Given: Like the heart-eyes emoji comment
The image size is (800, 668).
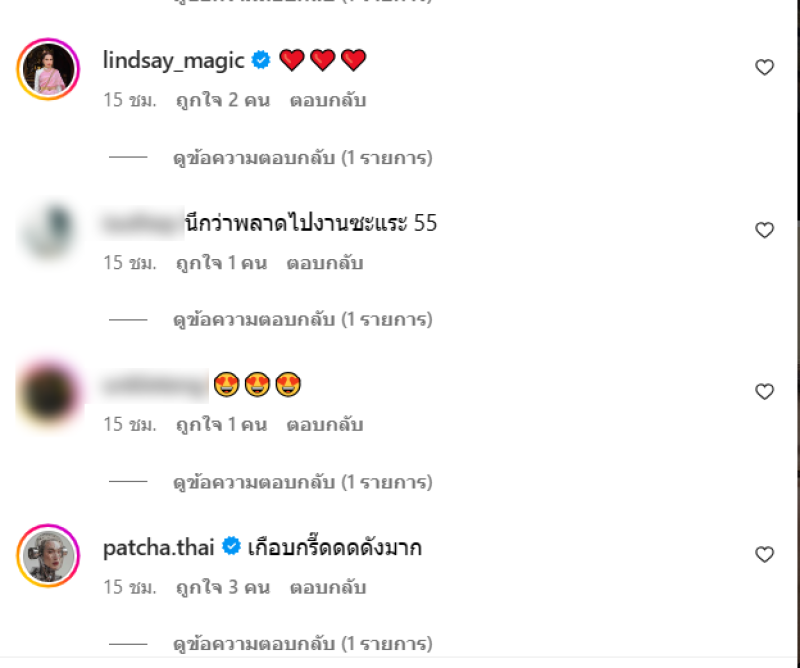Looking at the screenshot, I should [764, 391].
